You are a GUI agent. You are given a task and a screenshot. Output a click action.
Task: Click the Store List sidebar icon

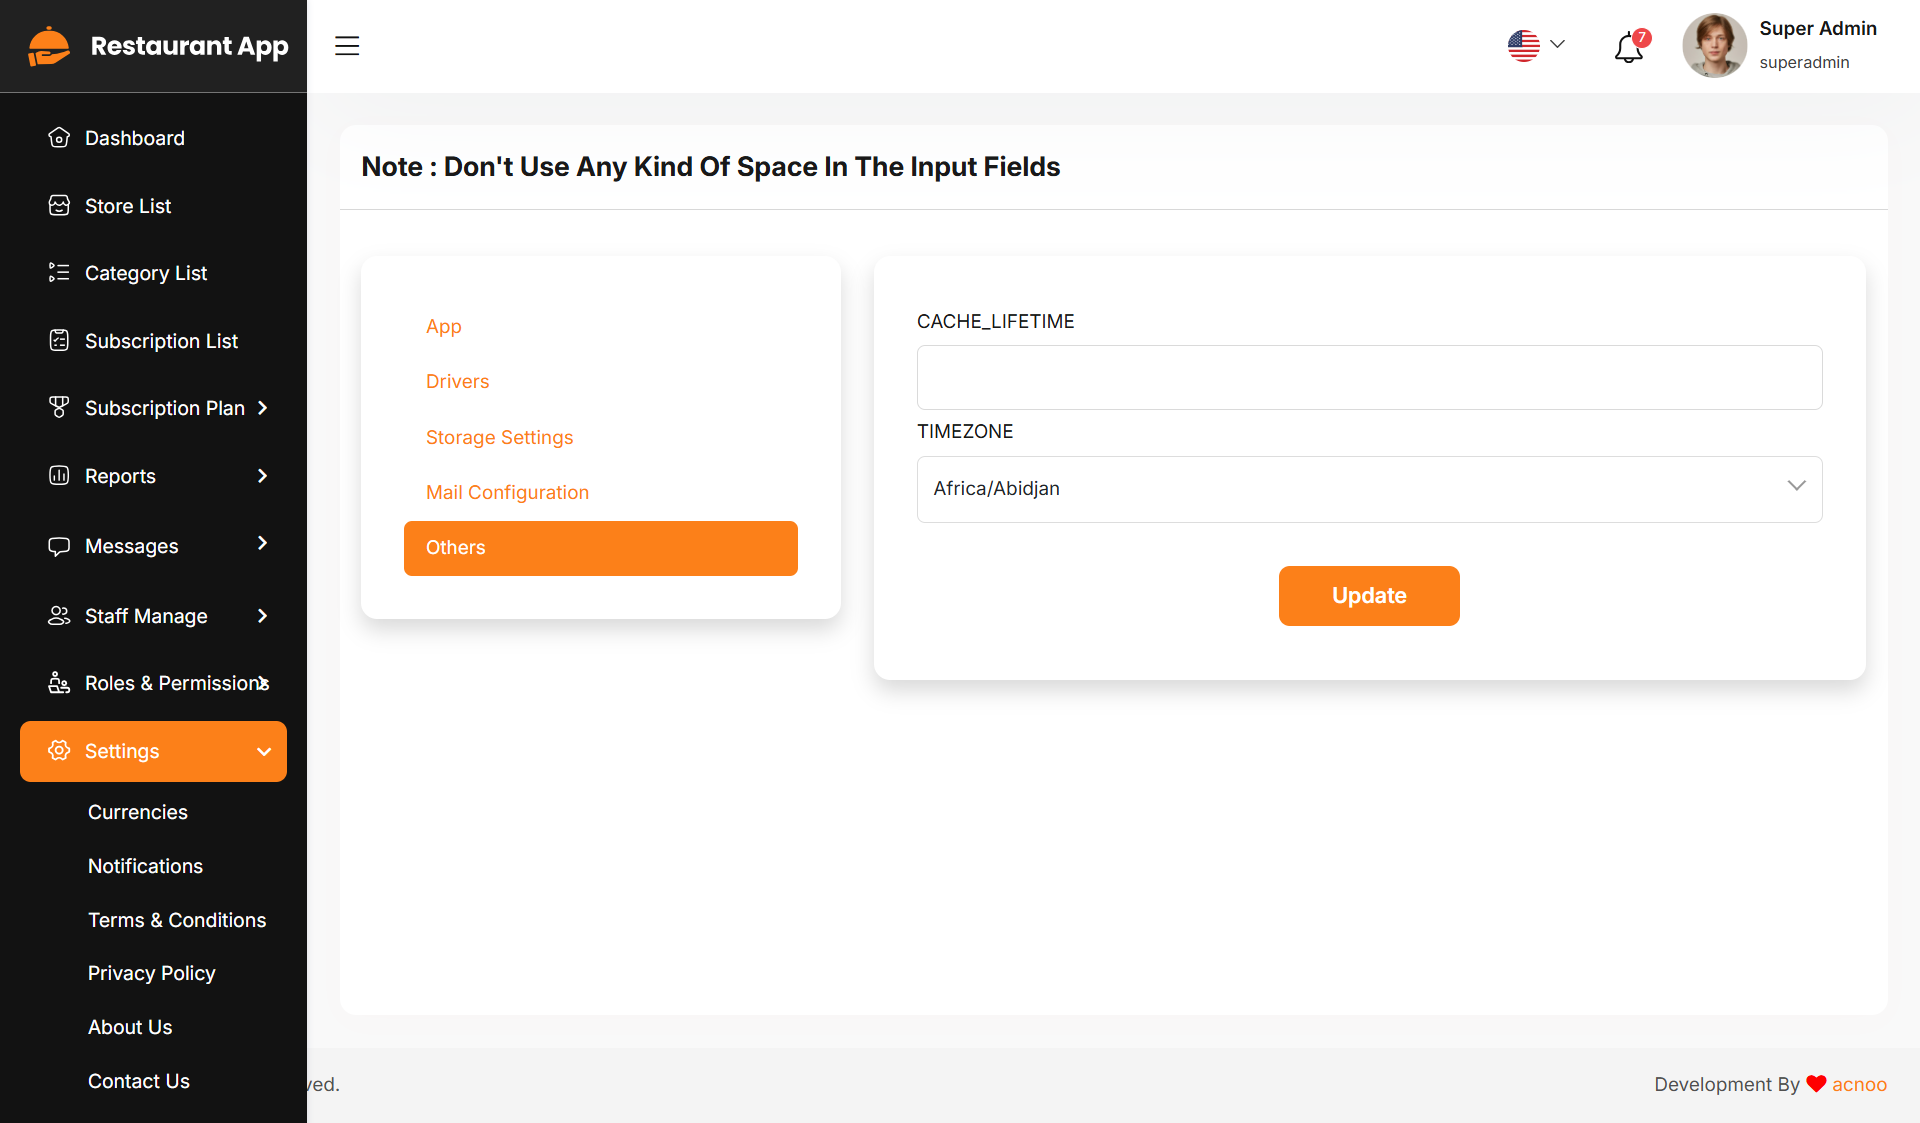point(59,206)
